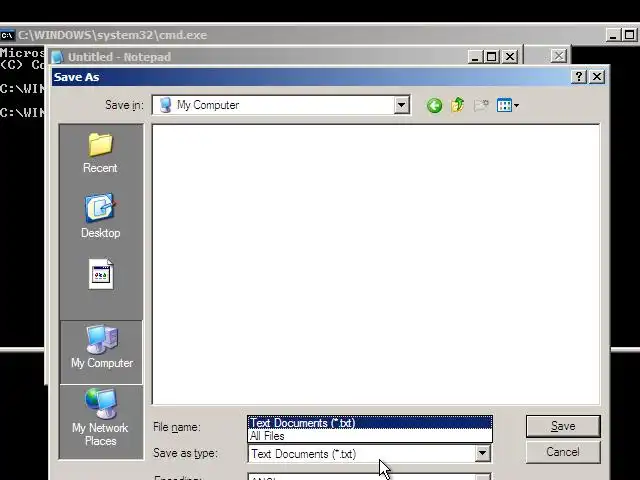Go to Desktop in places bar
Image resolution: width=640 pixels, height=480 pixels.
click(100, 216)
